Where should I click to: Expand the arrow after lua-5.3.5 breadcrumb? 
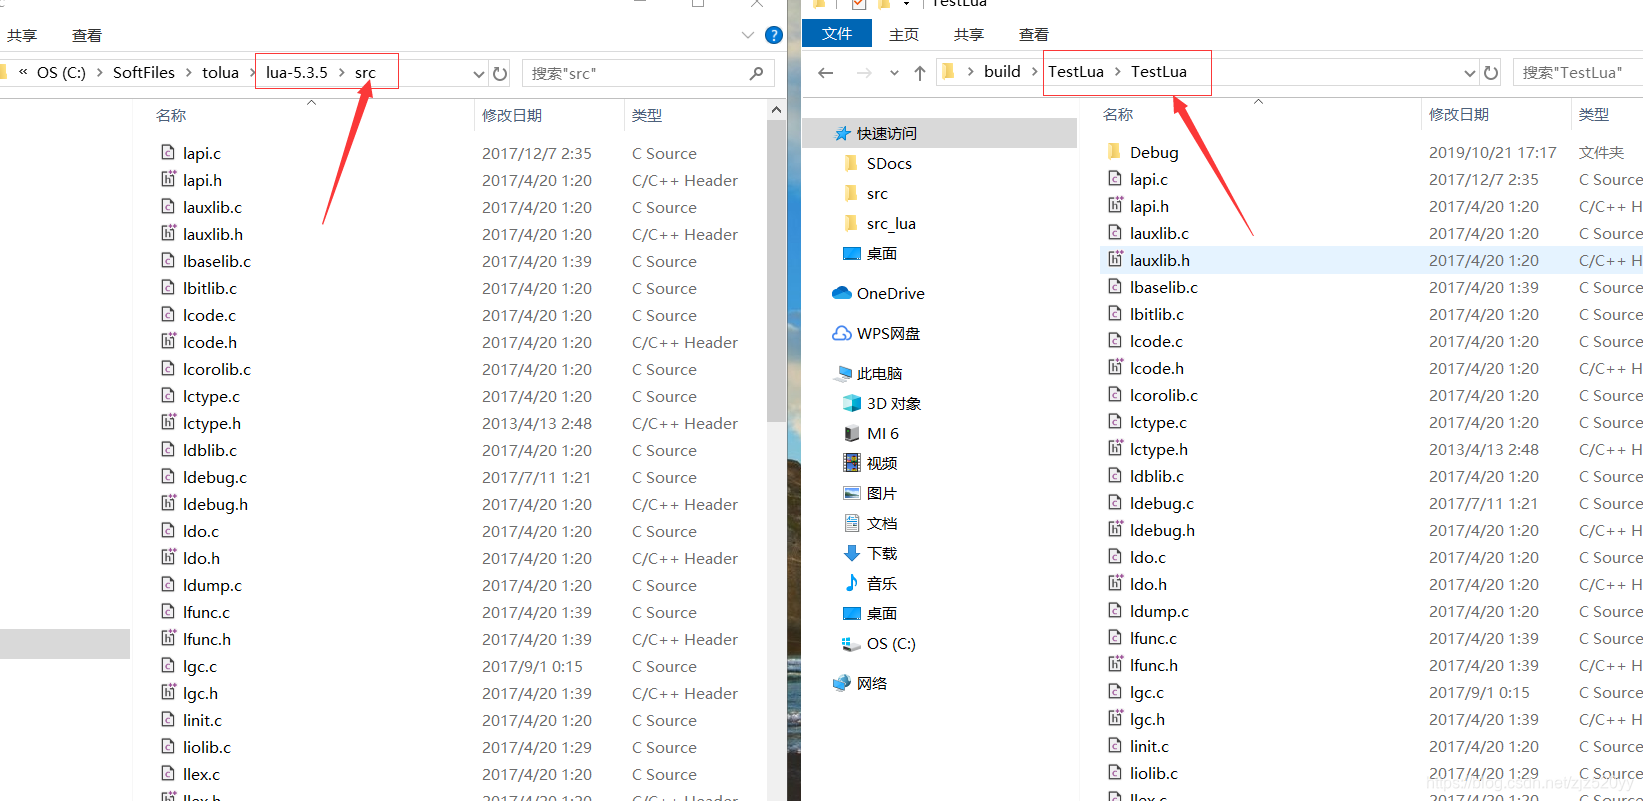[341, 72]
